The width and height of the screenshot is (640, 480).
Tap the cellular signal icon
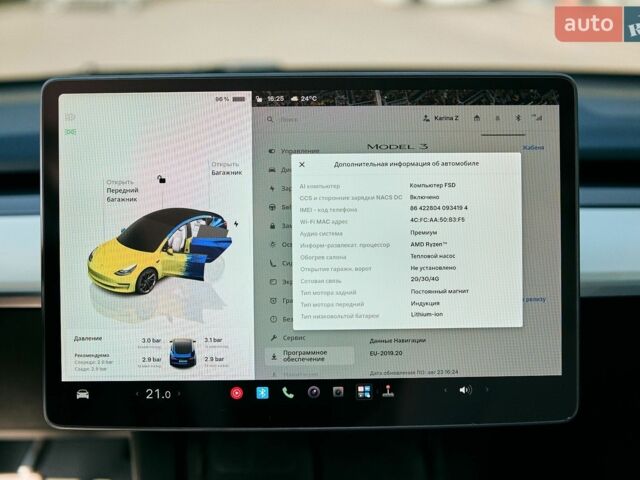[x=537, y=118]
